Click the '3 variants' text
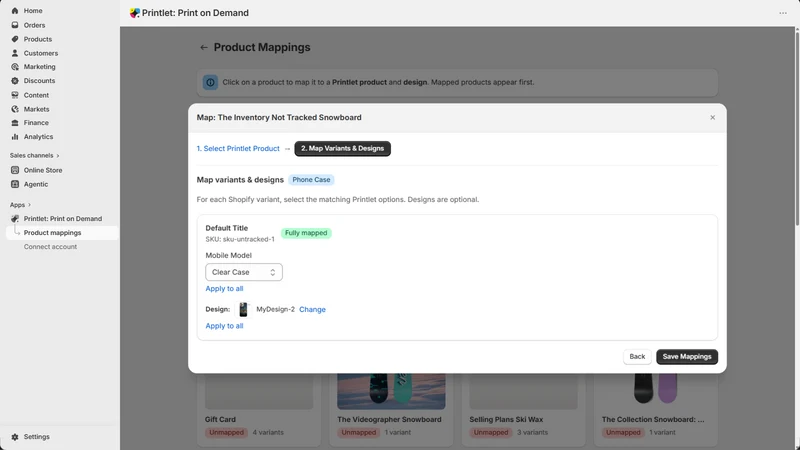 click(x=532, y=432)
